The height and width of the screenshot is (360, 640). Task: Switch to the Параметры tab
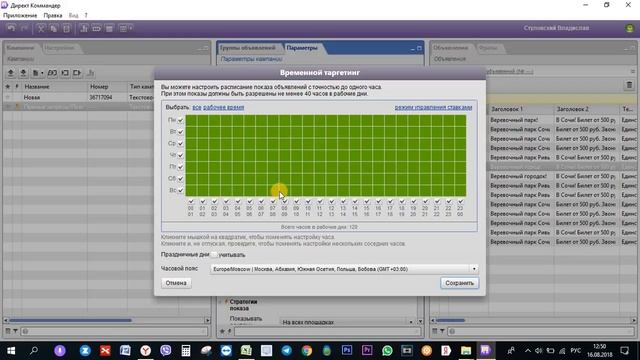coord(302,48)
